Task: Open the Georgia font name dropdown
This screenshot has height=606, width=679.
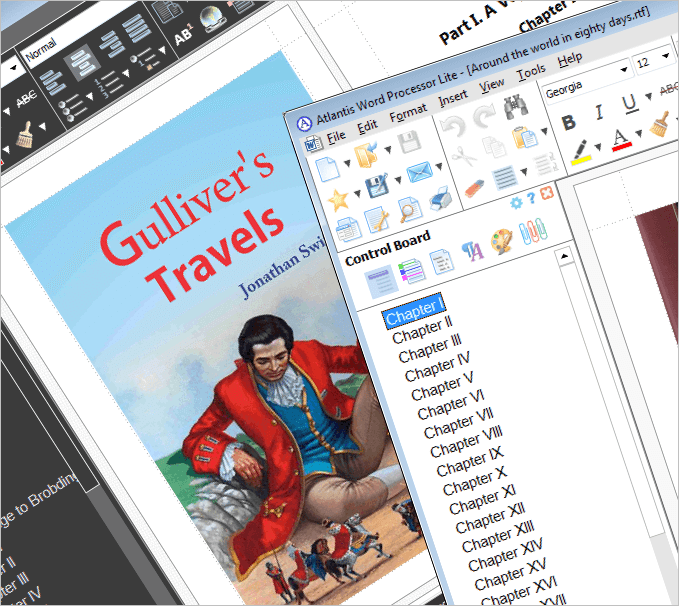Action: click(x=624, y=70)
